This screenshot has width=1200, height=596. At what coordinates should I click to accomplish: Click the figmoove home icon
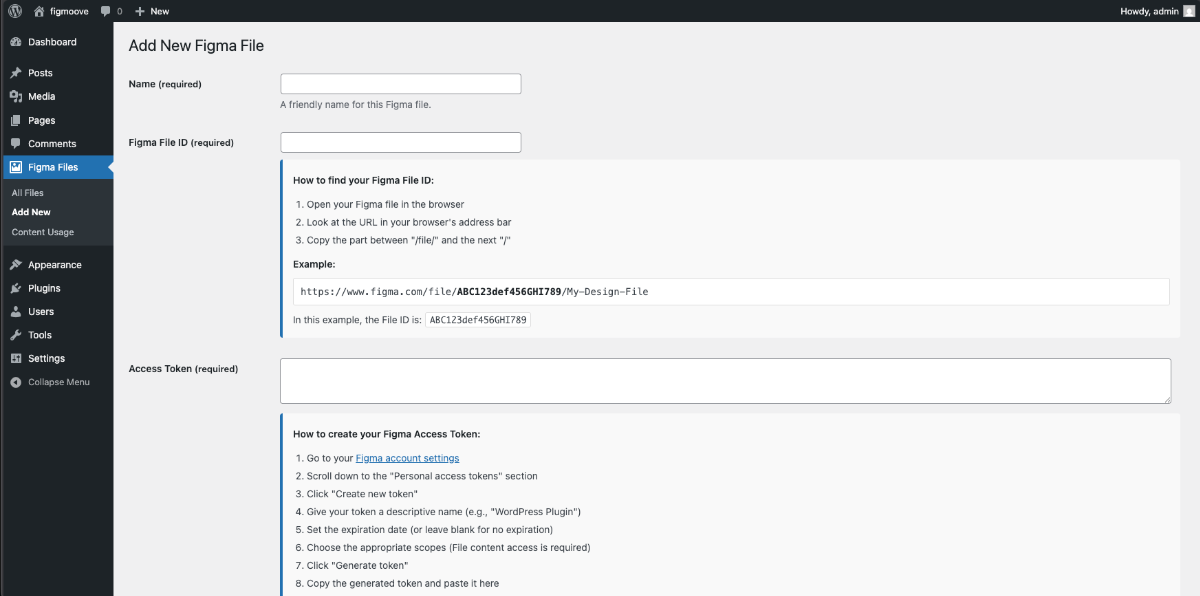39,11
